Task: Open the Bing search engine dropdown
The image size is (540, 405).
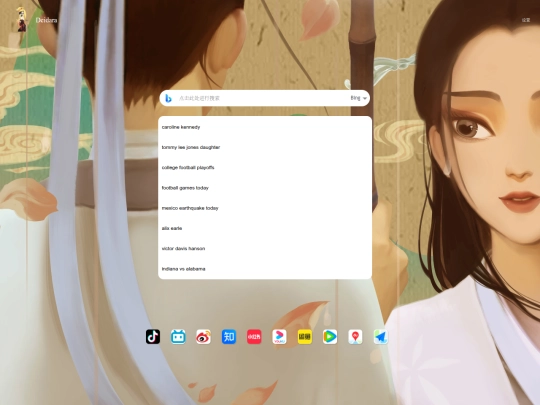Action: click(359, 98)
